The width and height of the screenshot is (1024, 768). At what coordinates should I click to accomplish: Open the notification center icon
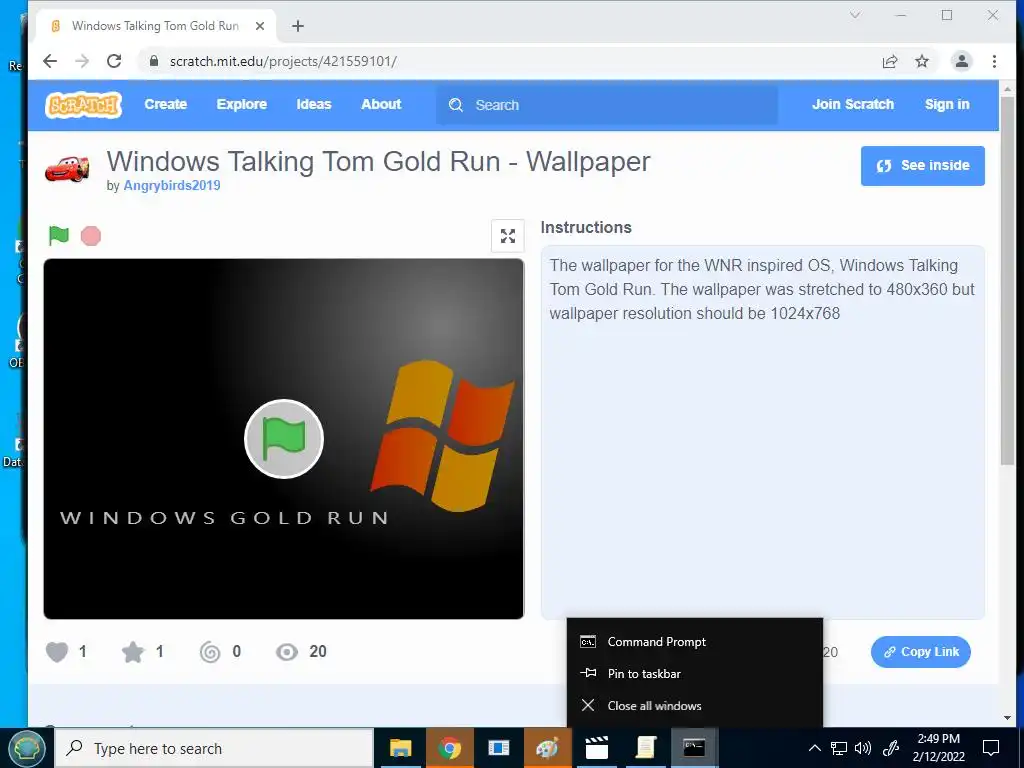[x=991, y=748]
